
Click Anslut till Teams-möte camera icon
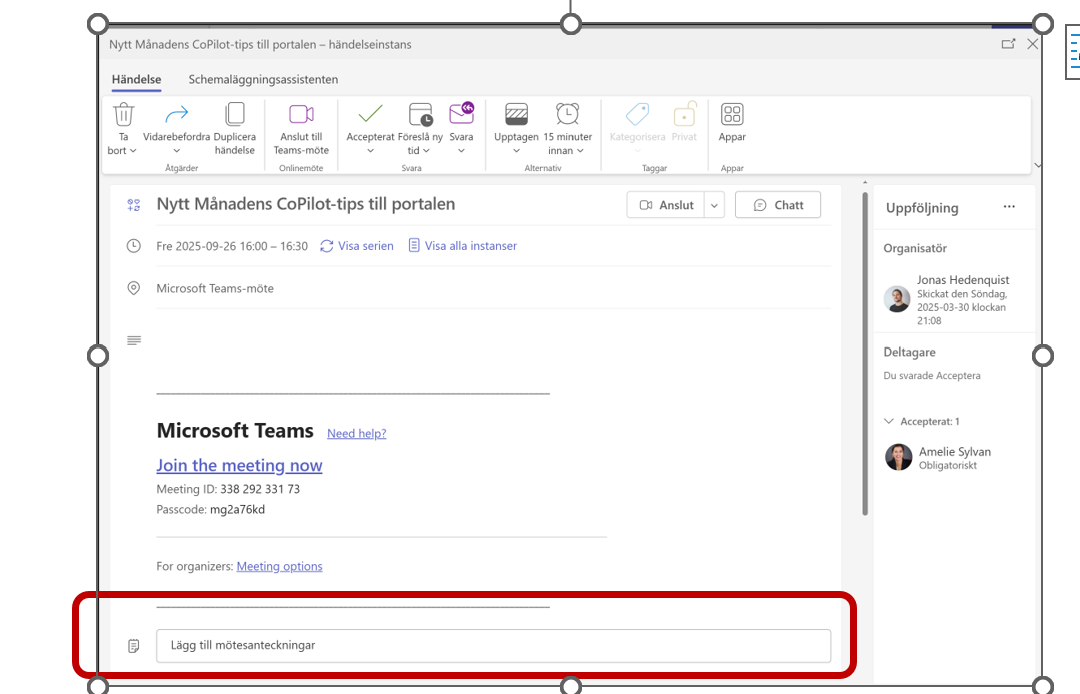pyautogui.click(x=301, y=114)
